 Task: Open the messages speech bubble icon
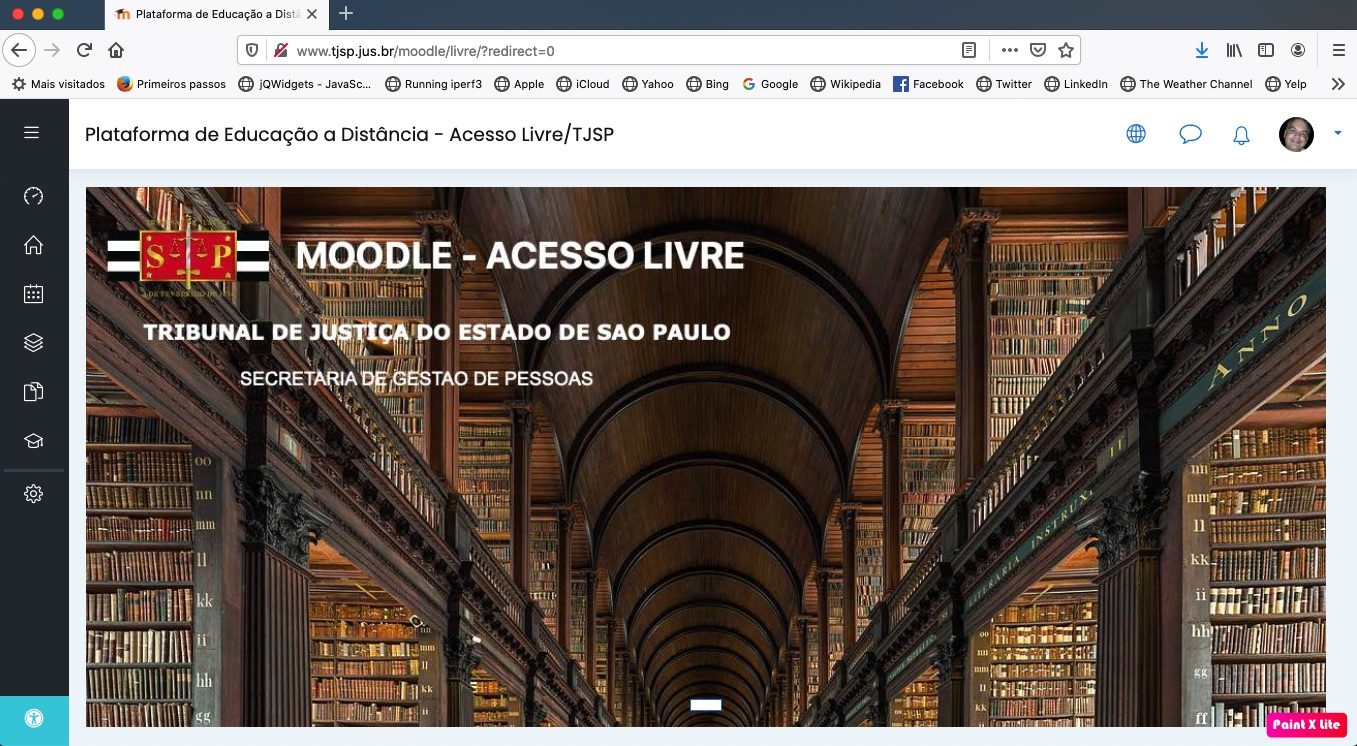tap(1190, 134)
